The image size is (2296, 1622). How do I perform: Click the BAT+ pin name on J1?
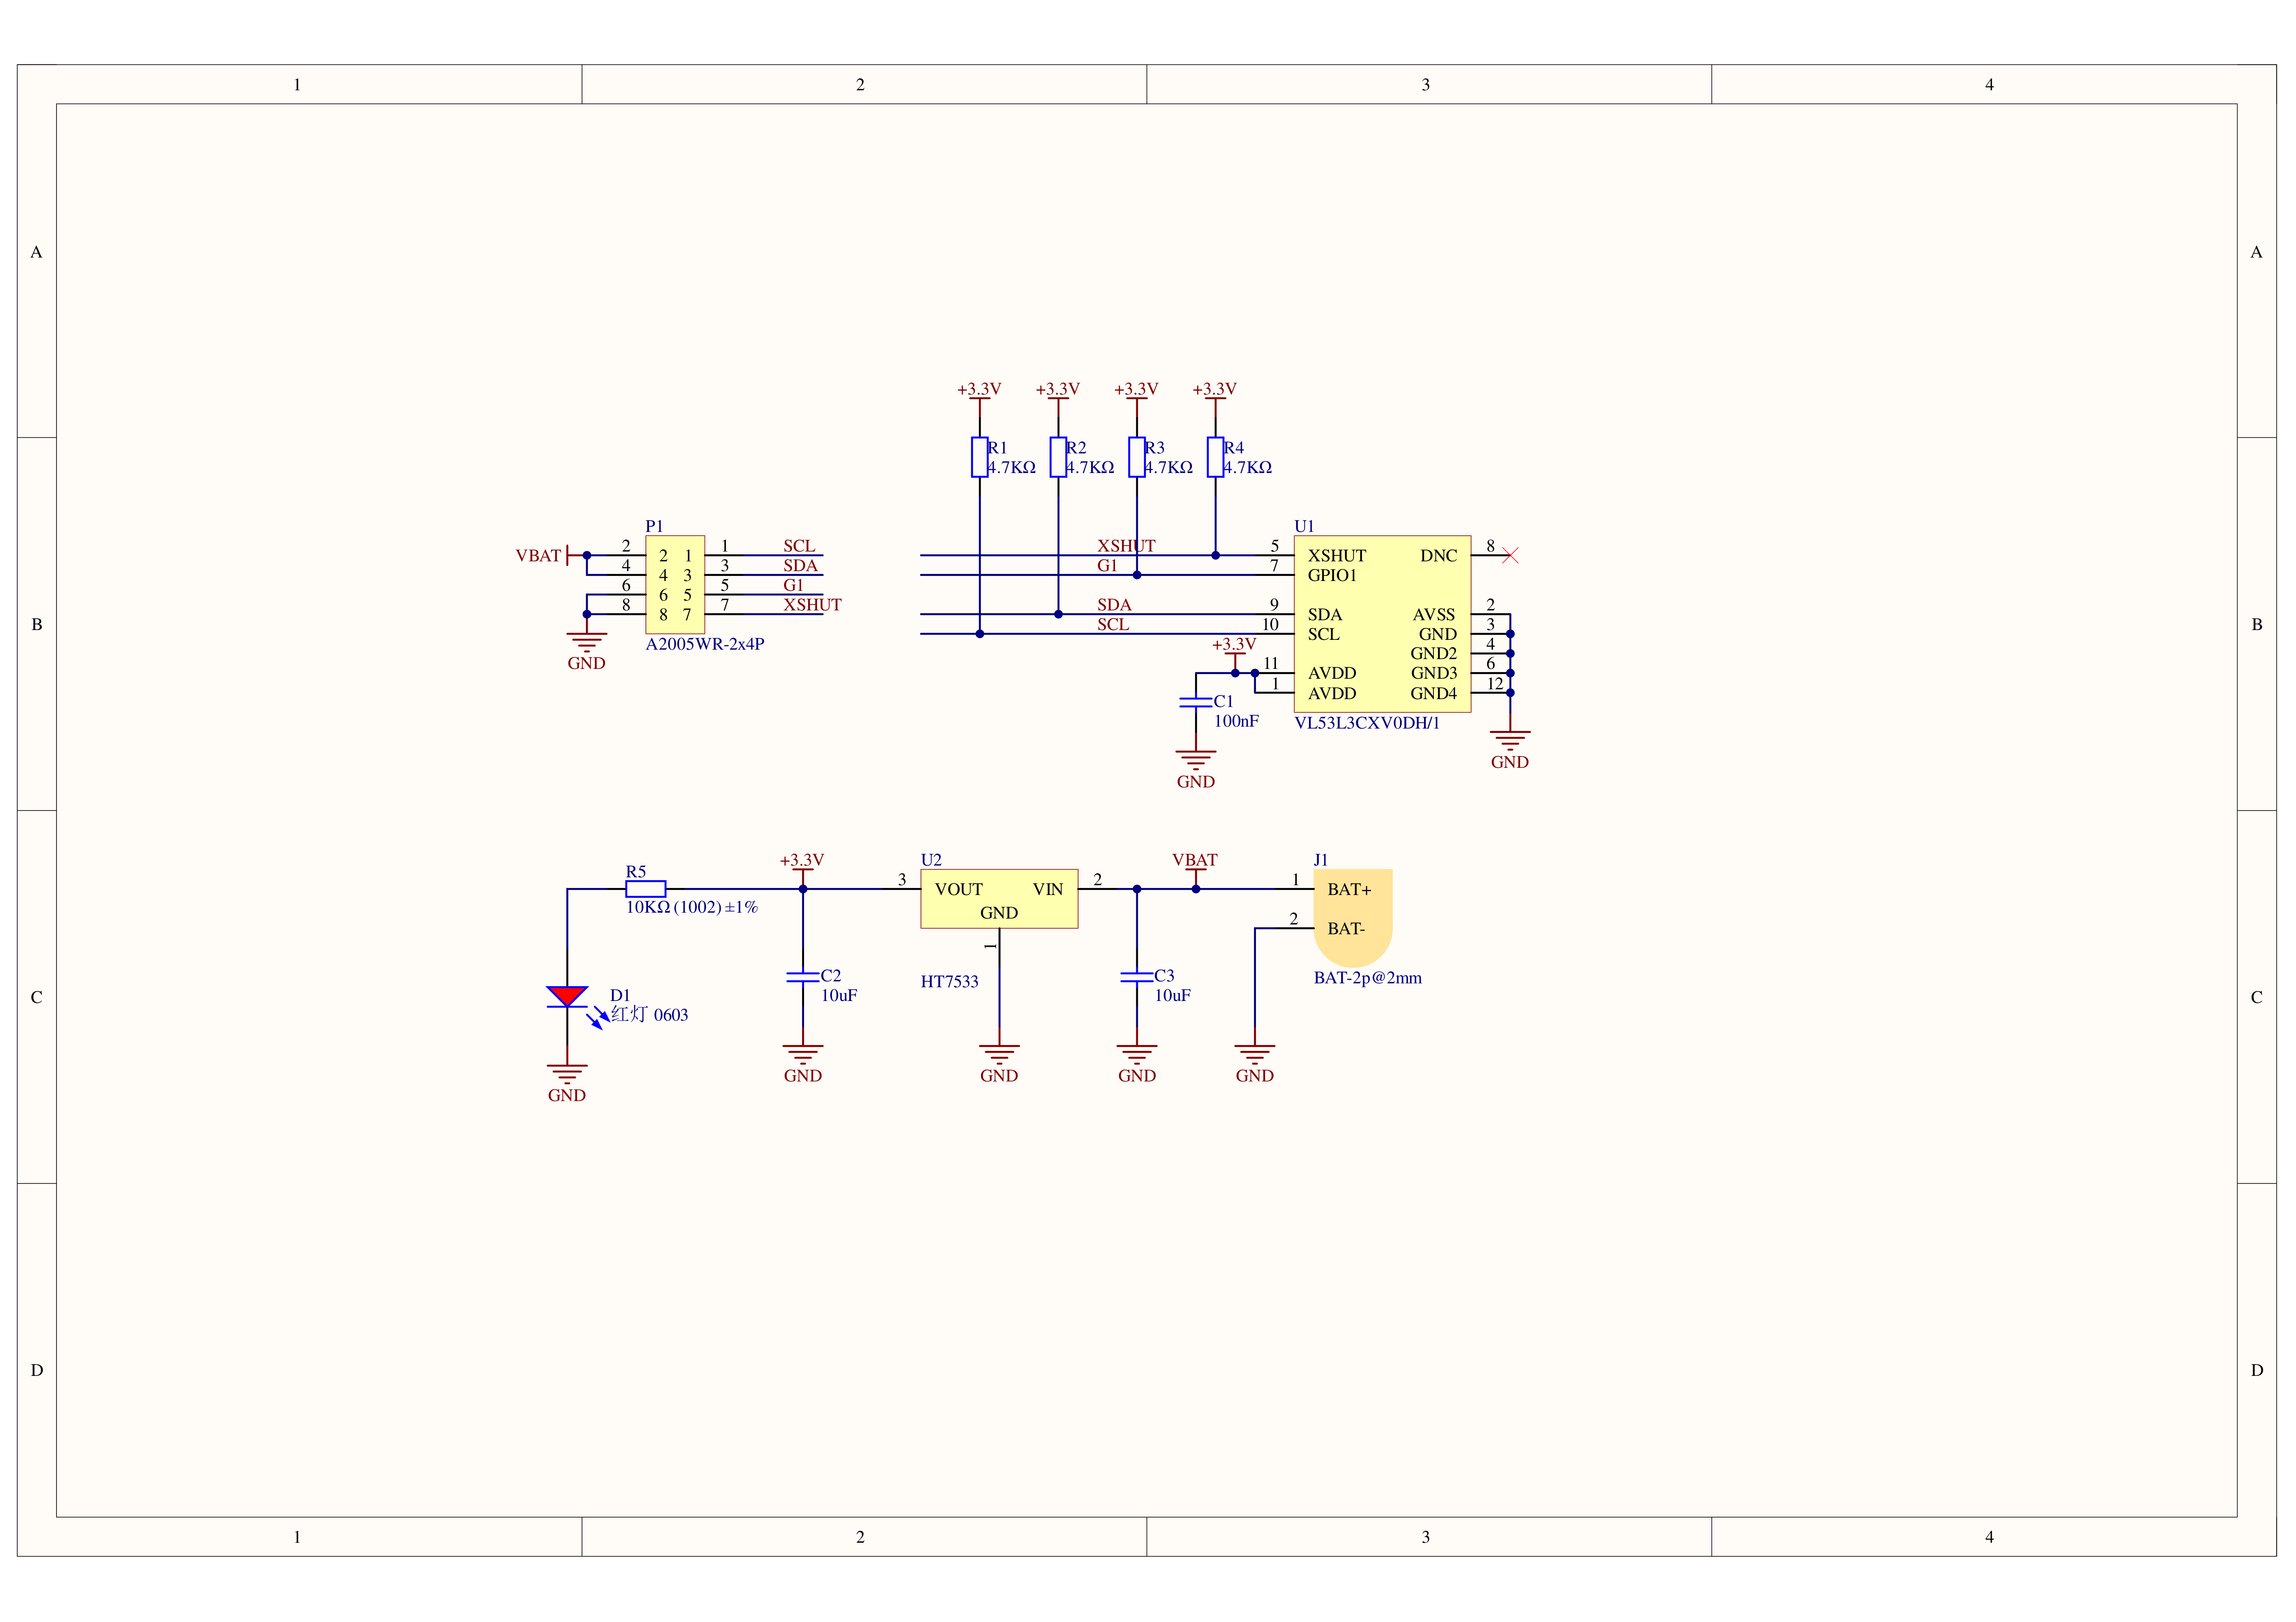[1349, 890]
